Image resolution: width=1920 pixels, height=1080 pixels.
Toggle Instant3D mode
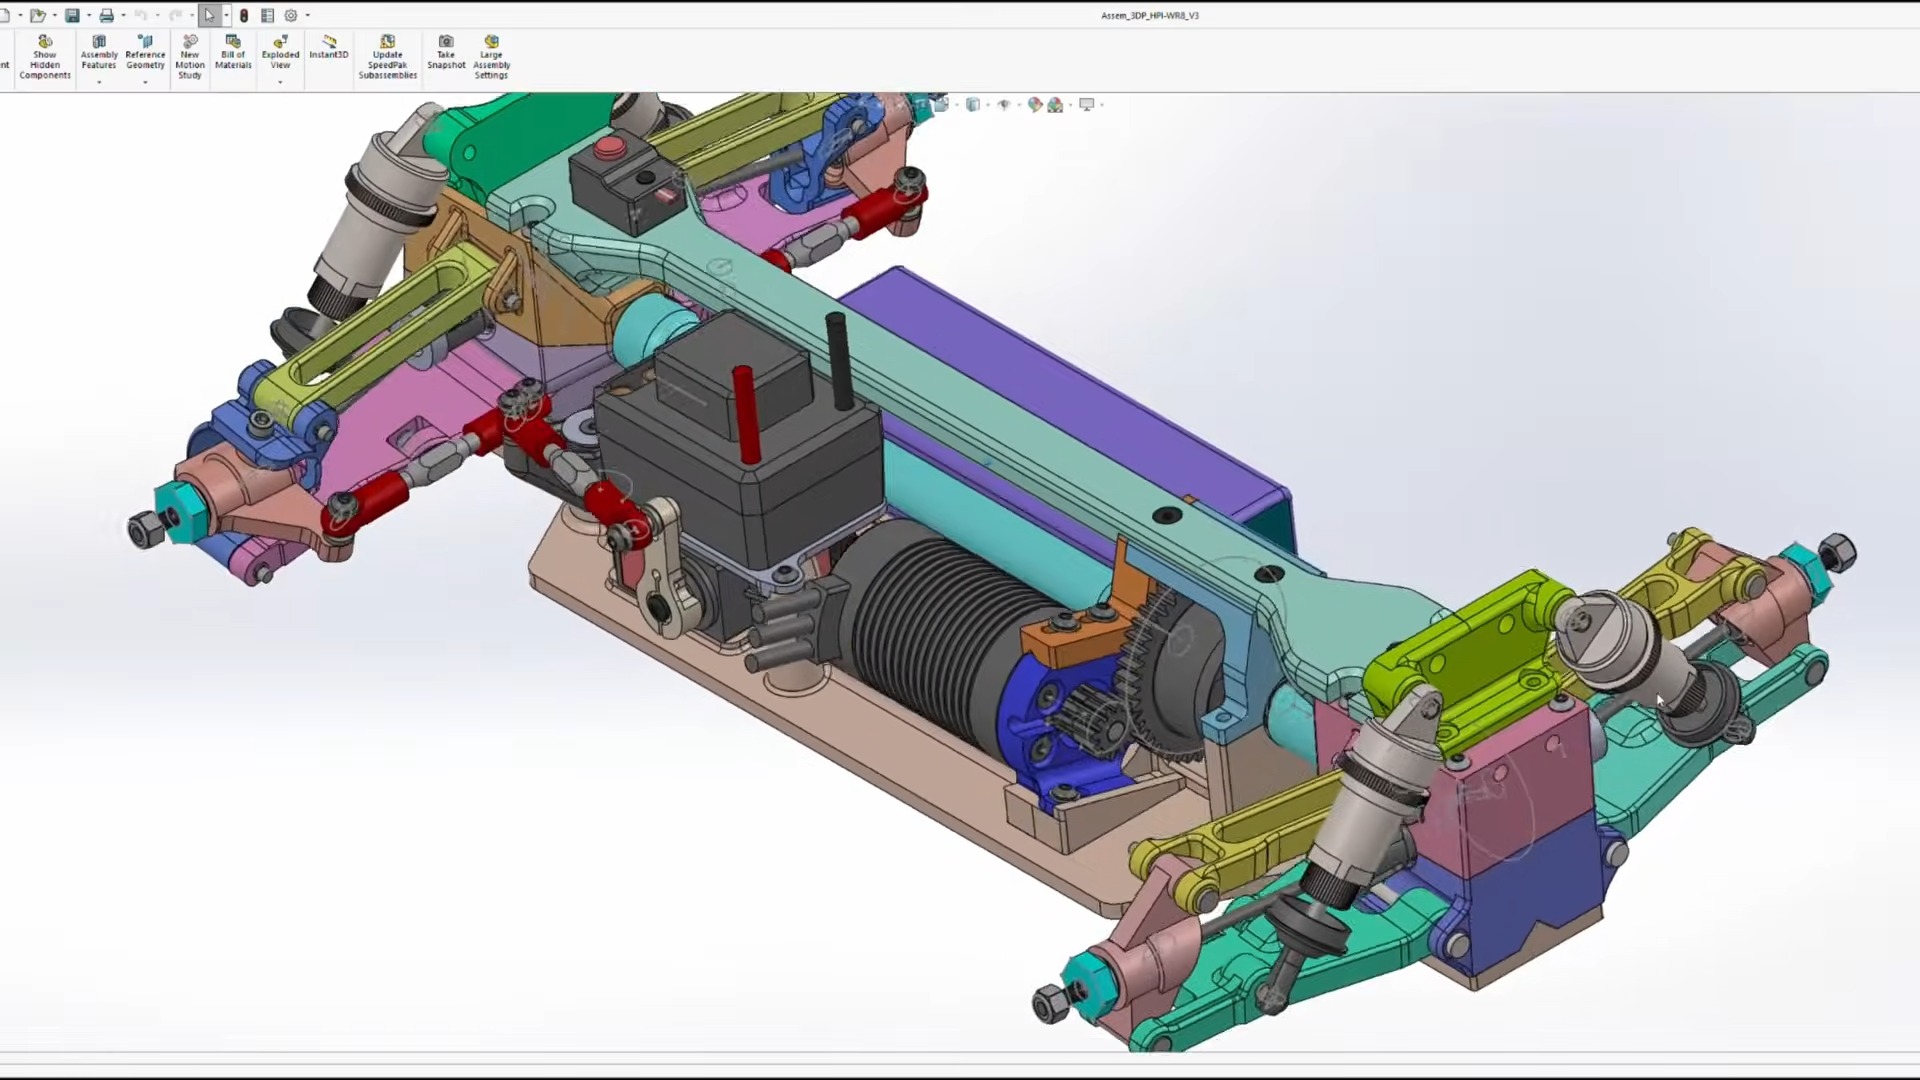(329, 46)
